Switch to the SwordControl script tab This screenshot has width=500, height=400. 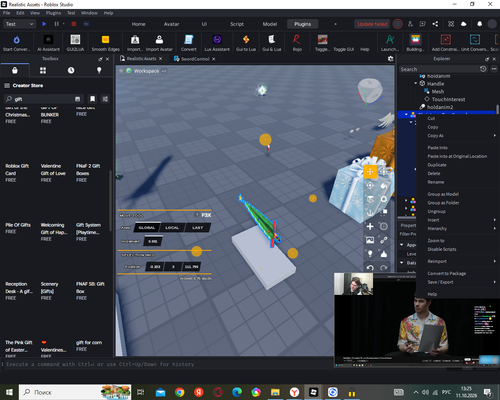195,59
